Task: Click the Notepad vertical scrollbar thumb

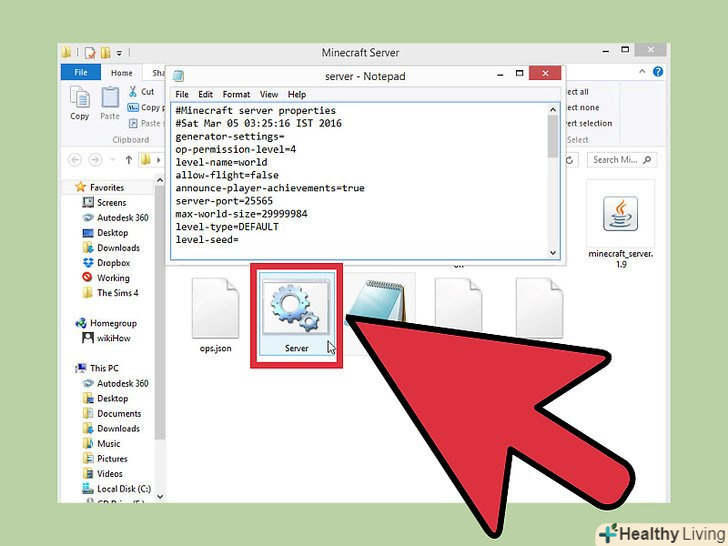Action: 552,136
